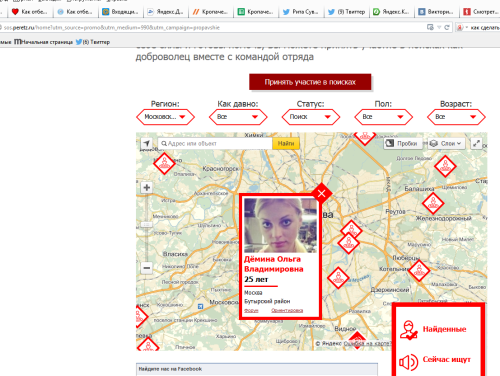Screen dimensions: 500x376
Task: Click the map geolocation arrow icon
Action: [x=146, y=143]
